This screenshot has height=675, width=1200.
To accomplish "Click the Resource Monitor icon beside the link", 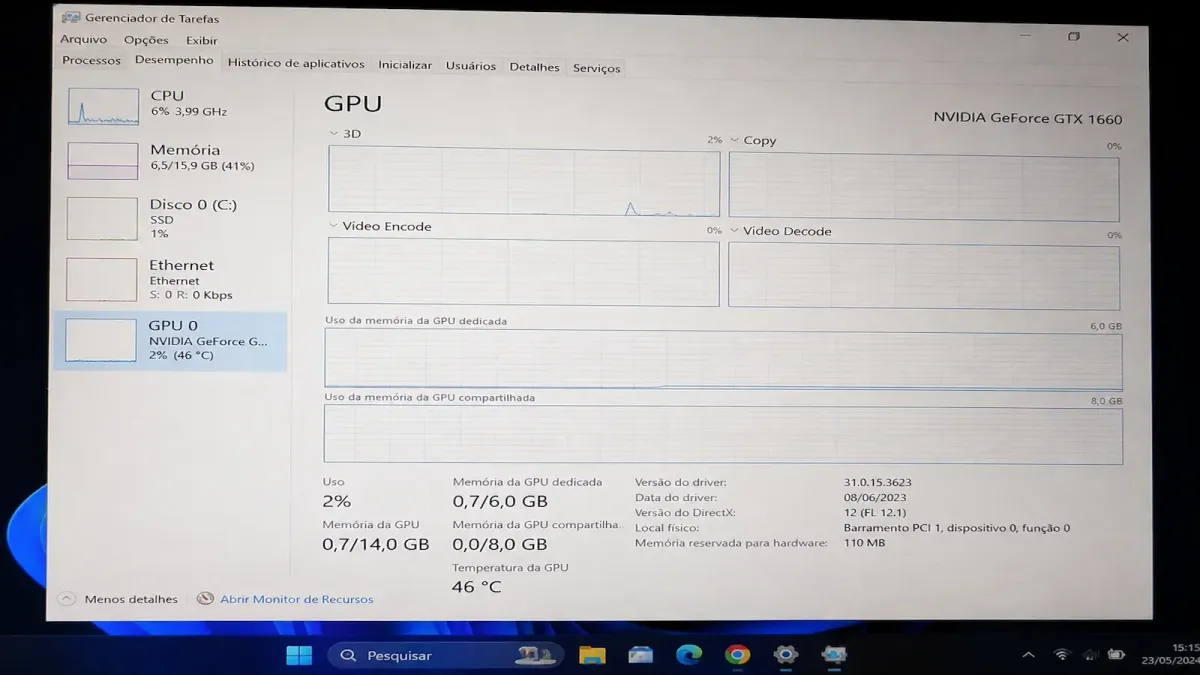I will point(205,598).
